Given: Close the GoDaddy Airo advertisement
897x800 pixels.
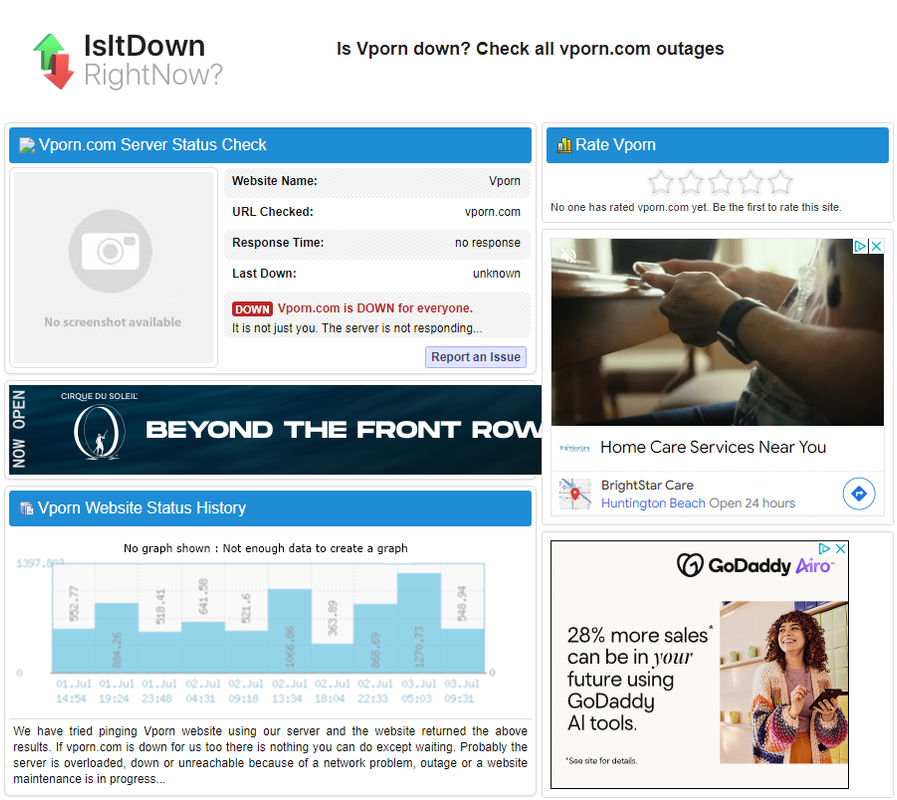Looking at the screenshot, I should pyautogui.click(x=840, y=548).
